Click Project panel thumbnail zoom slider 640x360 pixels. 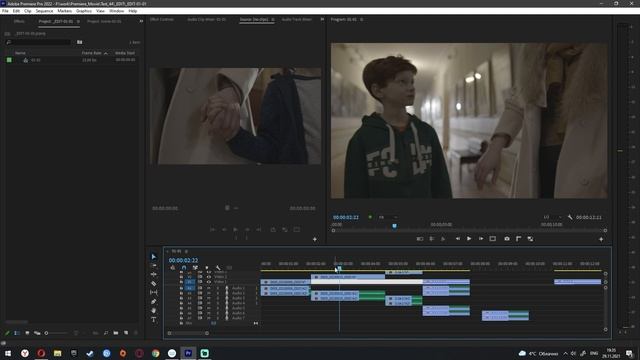tap(57, 333)
